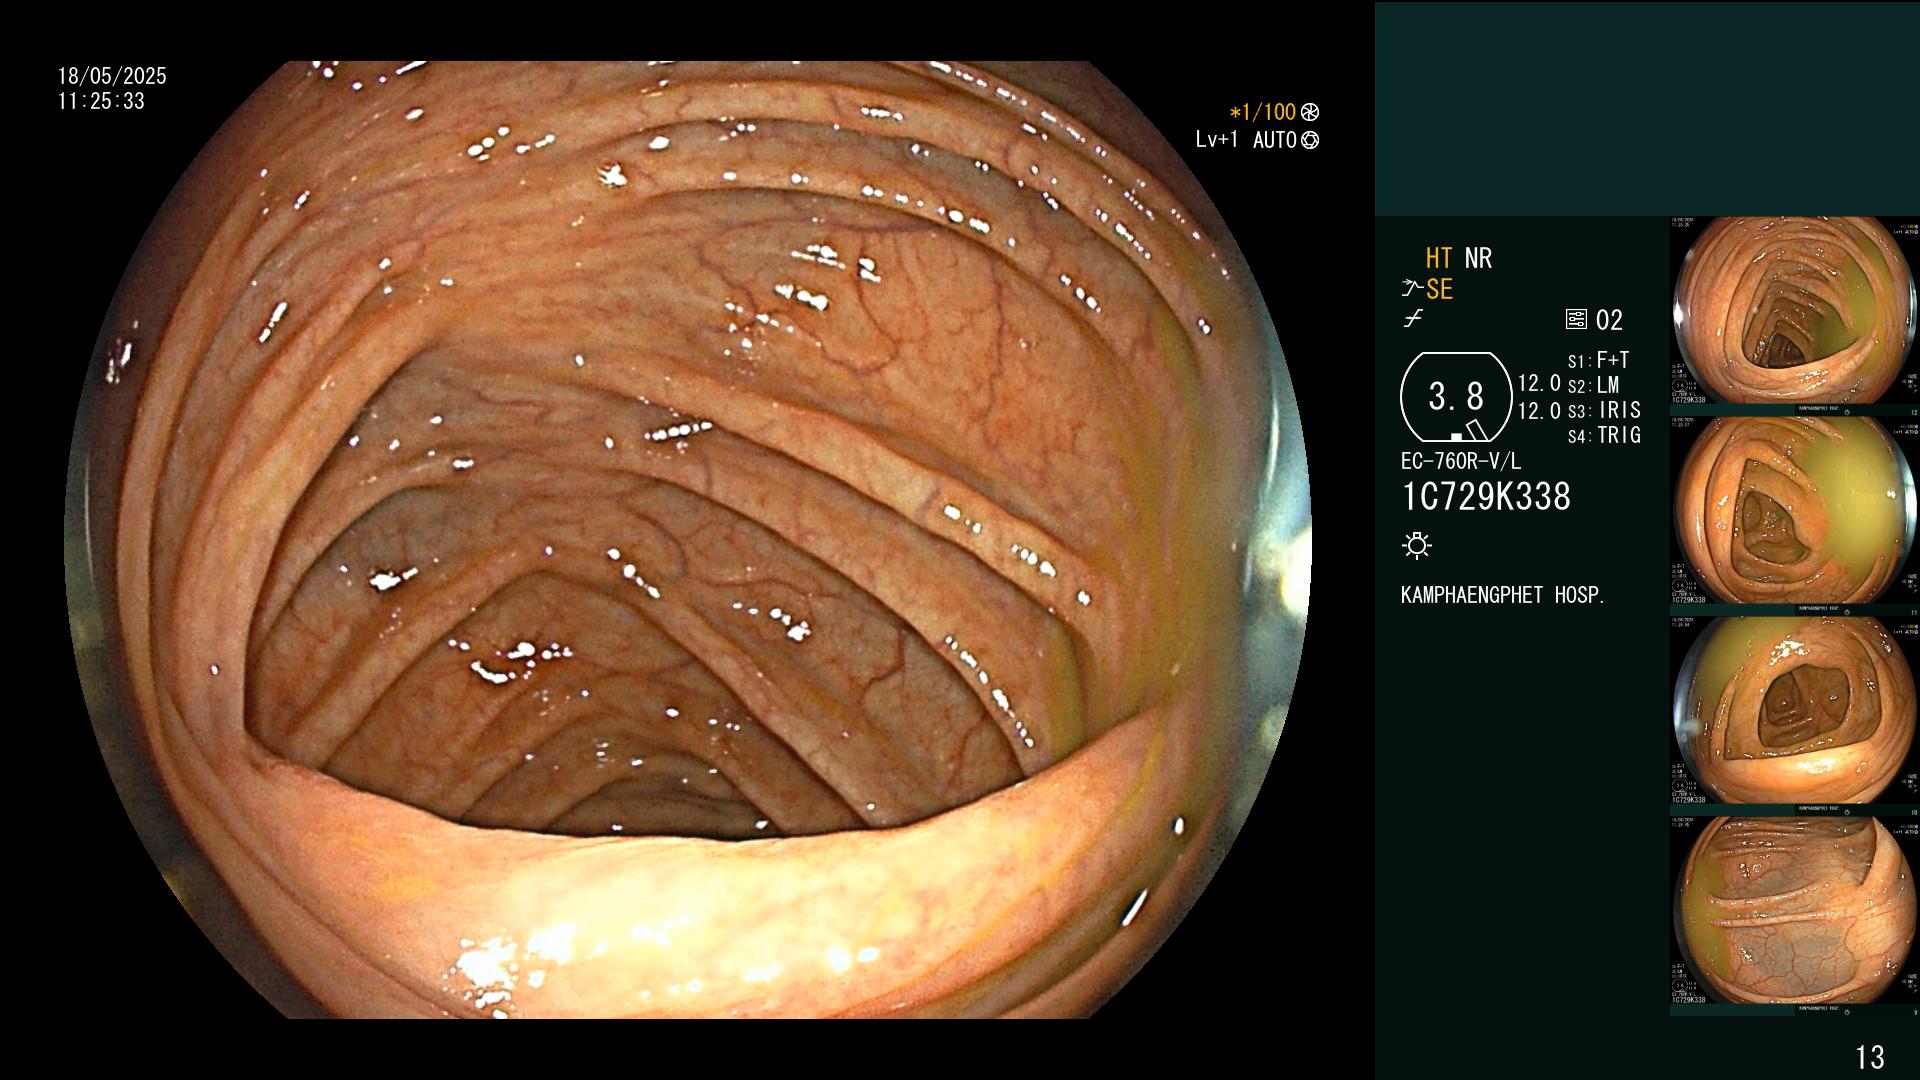Open the first captured thumbnail numbered 12

point(1795,316)
